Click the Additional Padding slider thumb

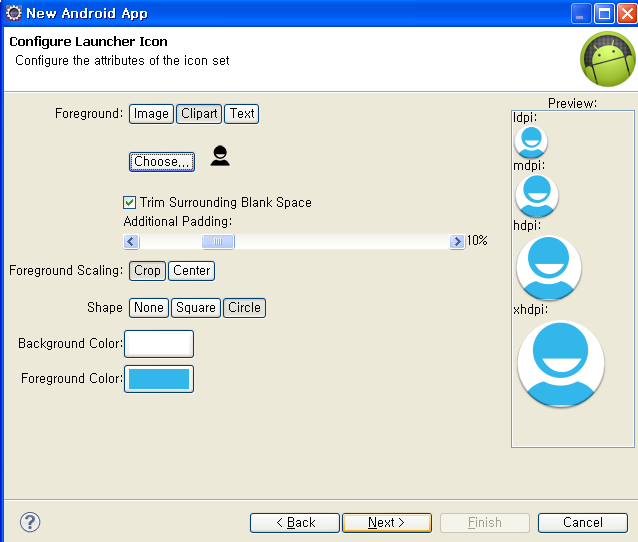coord(218,241)
